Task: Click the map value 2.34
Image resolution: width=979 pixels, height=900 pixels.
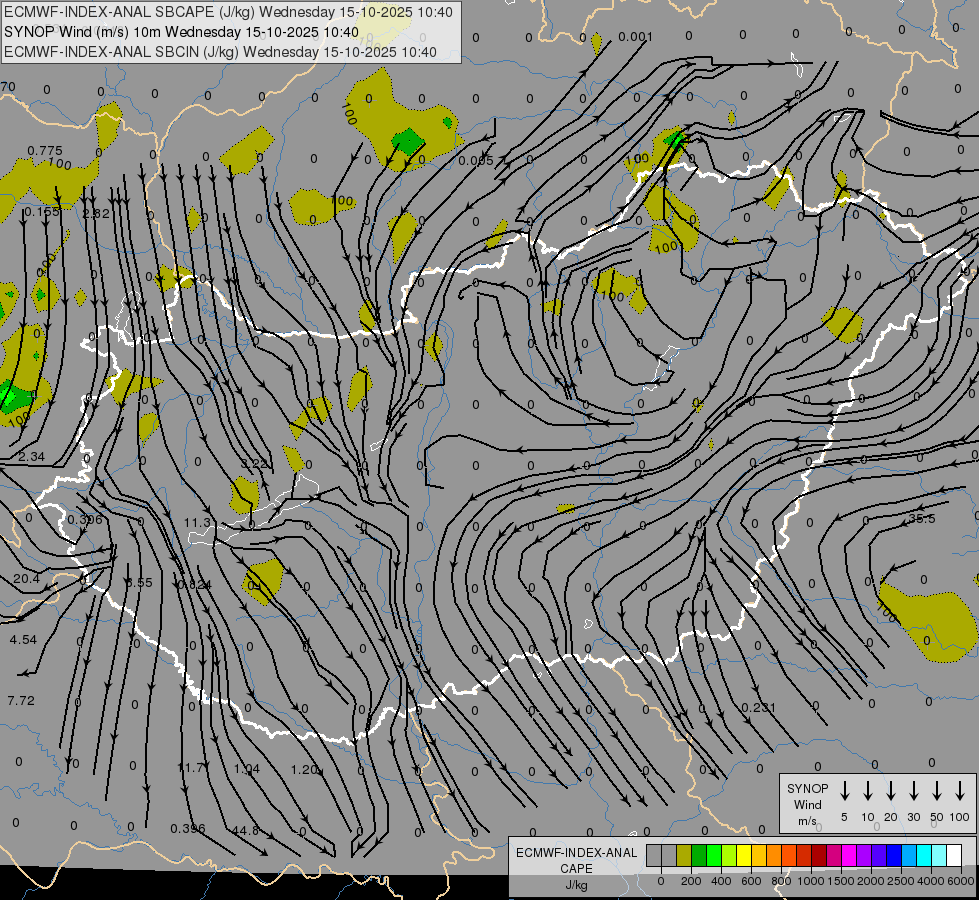Action: (31, 457)
